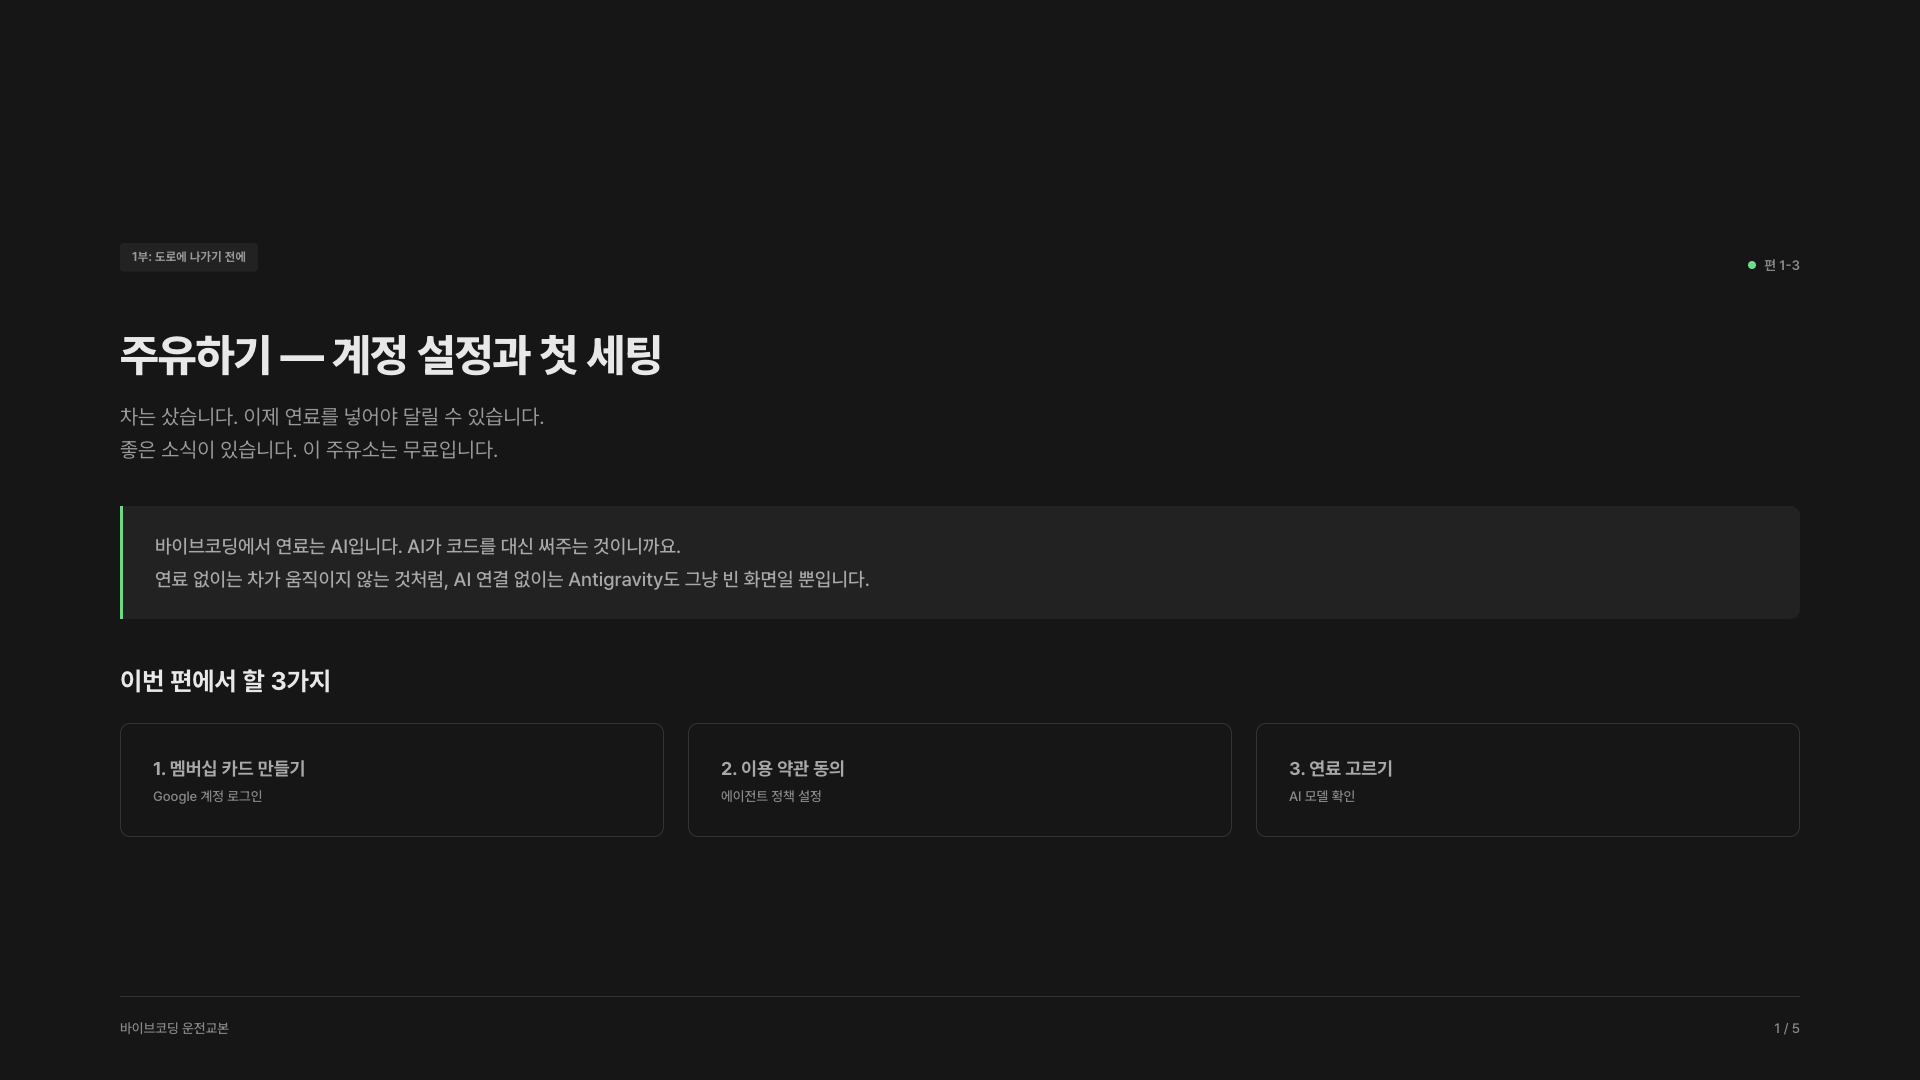
Task: Click the quote line mentioning Antigravity
Action: (511, 579)
